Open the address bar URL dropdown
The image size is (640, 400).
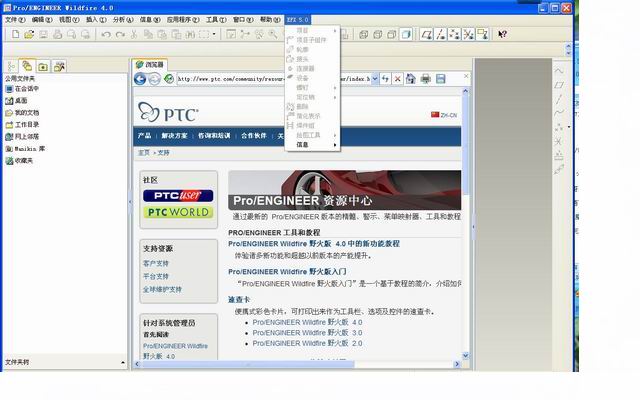tap(375, 79)
